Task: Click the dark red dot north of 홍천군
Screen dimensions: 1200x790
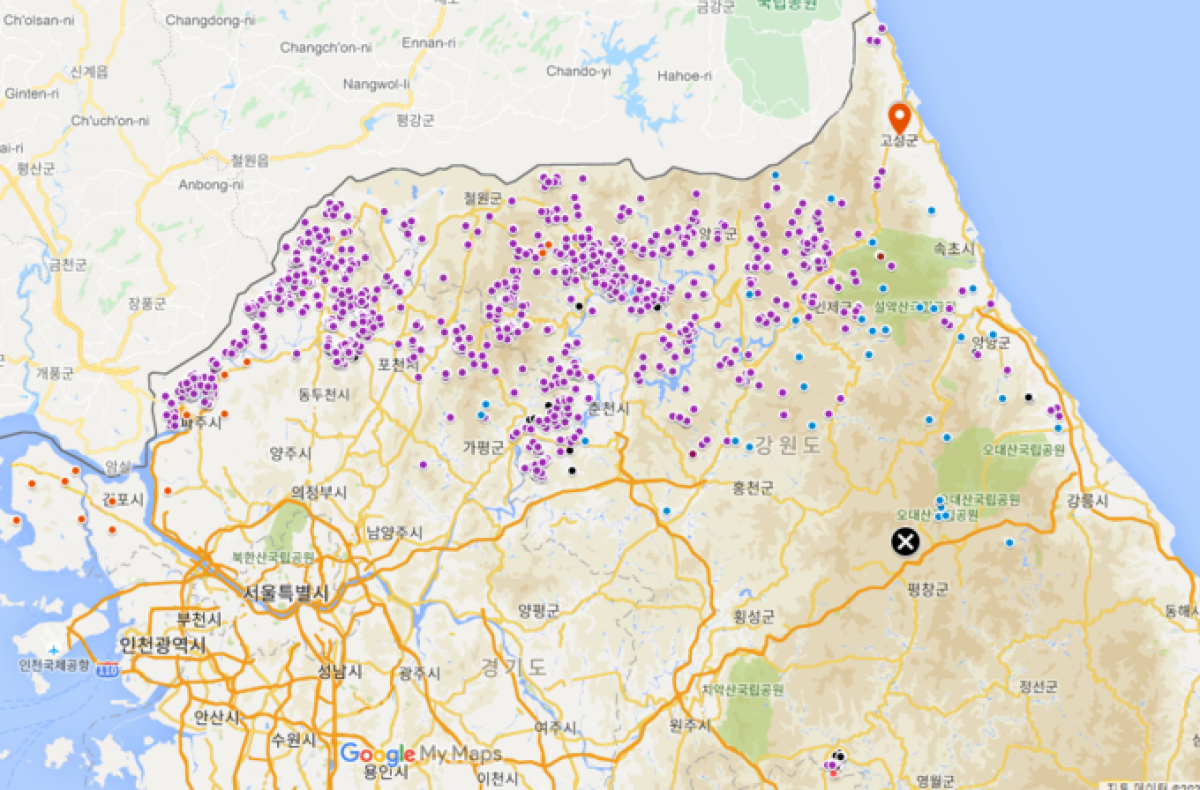Action: (692, 453)
